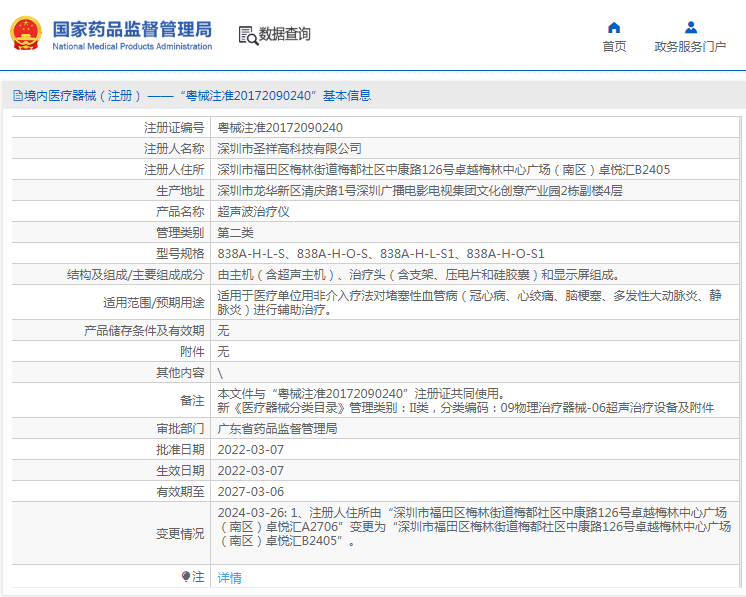Click the 国家药品监督管理局 site title
This screenshot has width=746, height=597.
(131, 27)
